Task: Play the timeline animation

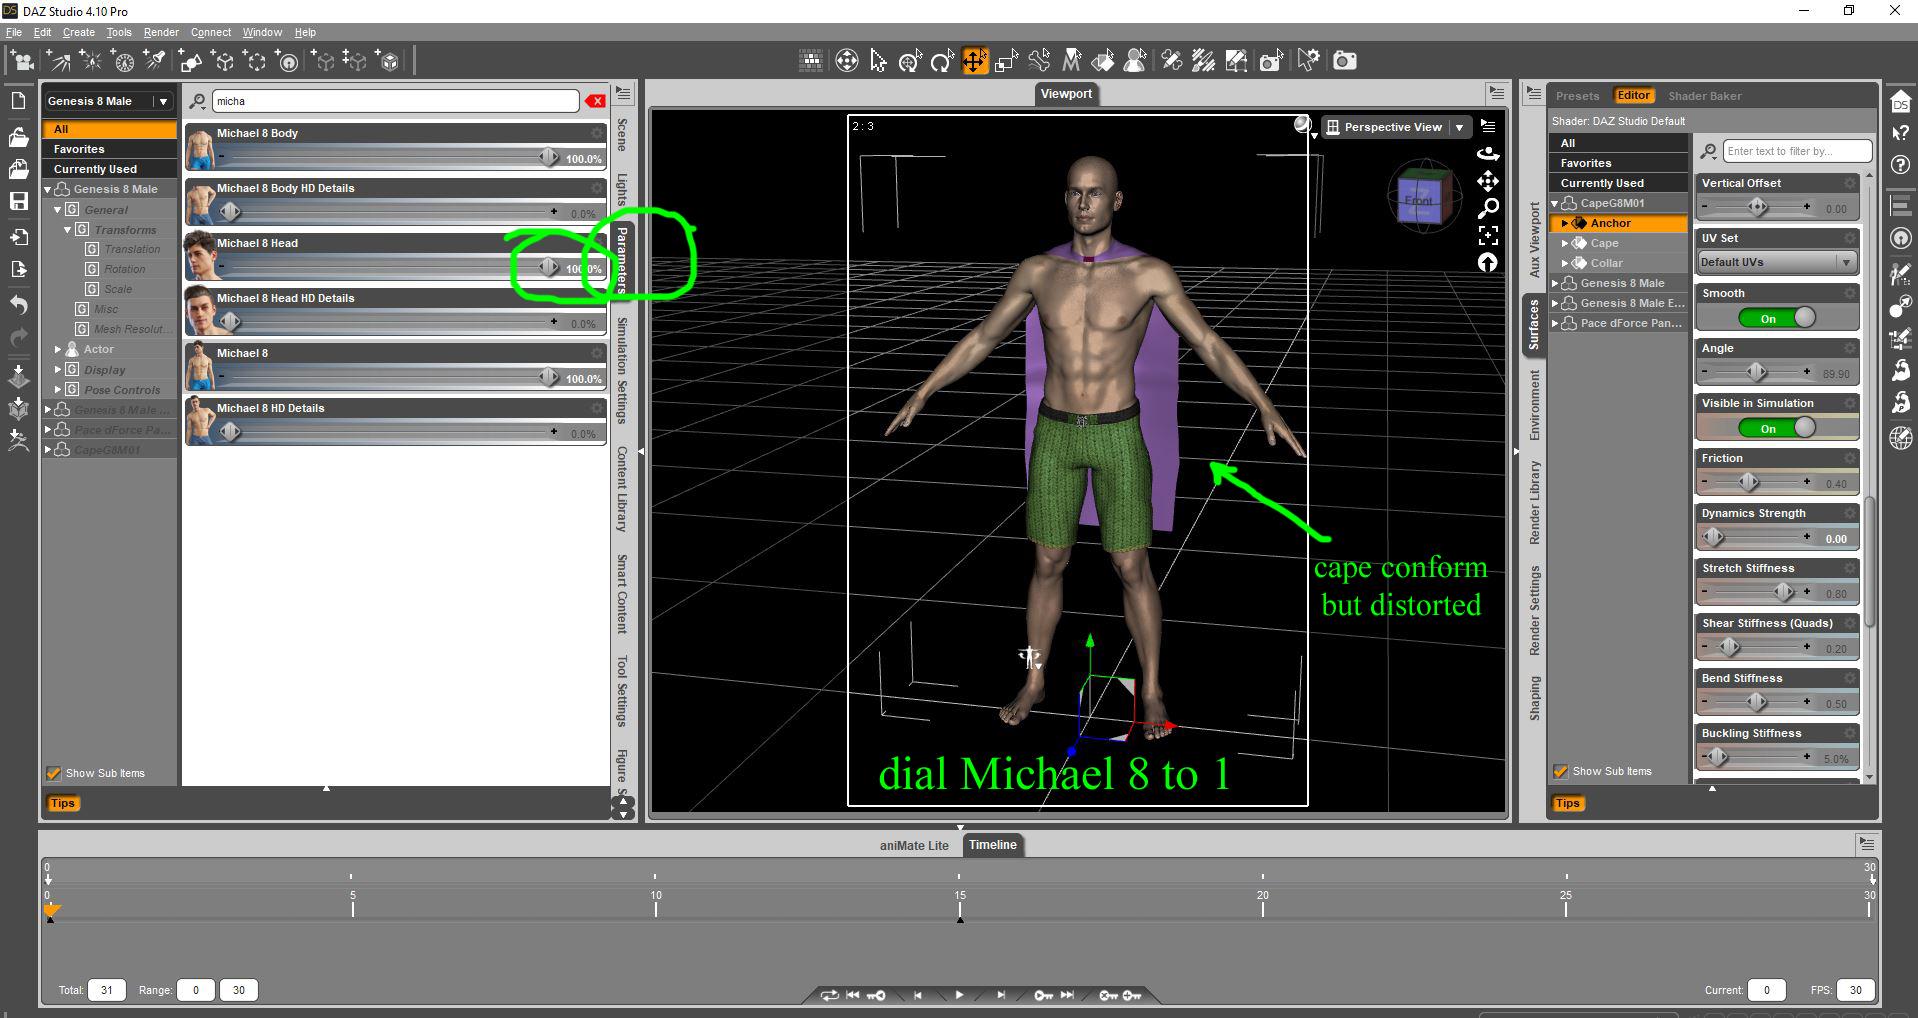Action: 959,995
